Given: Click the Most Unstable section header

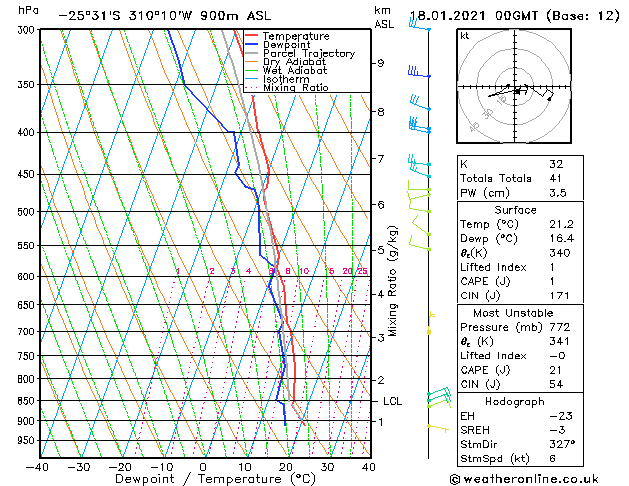Looking at the screenshot, I should click(513, 312).
